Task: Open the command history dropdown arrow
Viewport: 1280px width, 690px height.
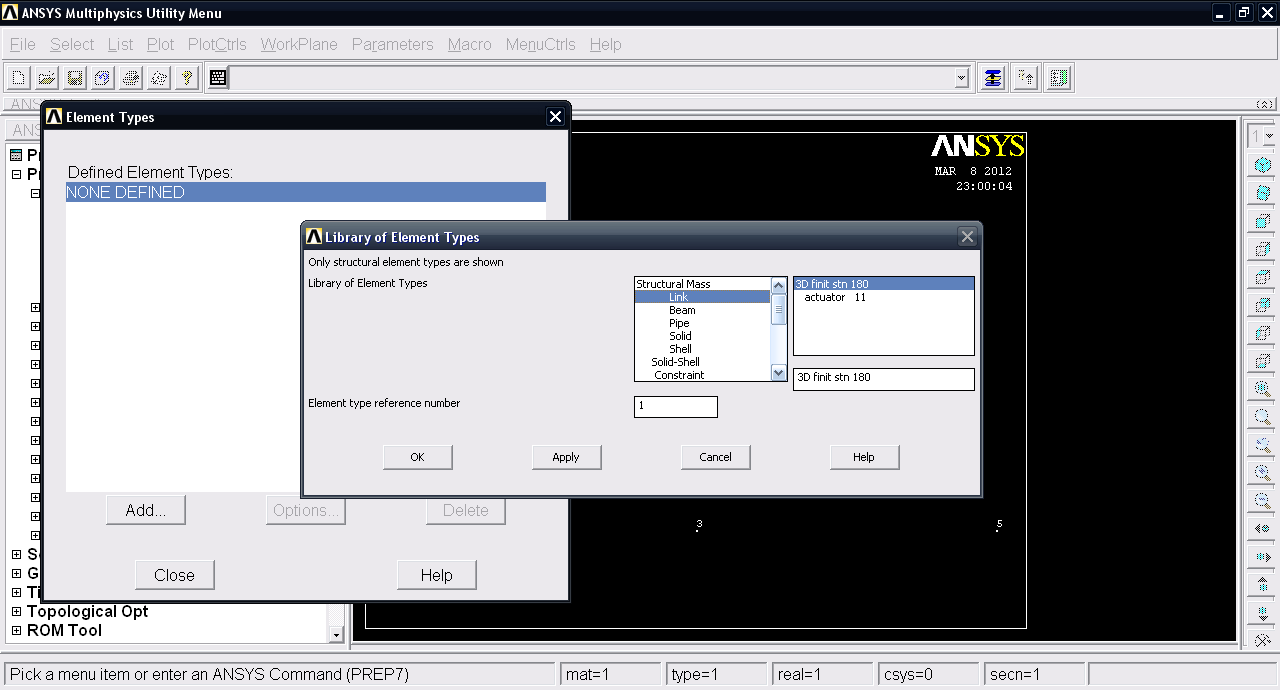Action: pos(961,77)
